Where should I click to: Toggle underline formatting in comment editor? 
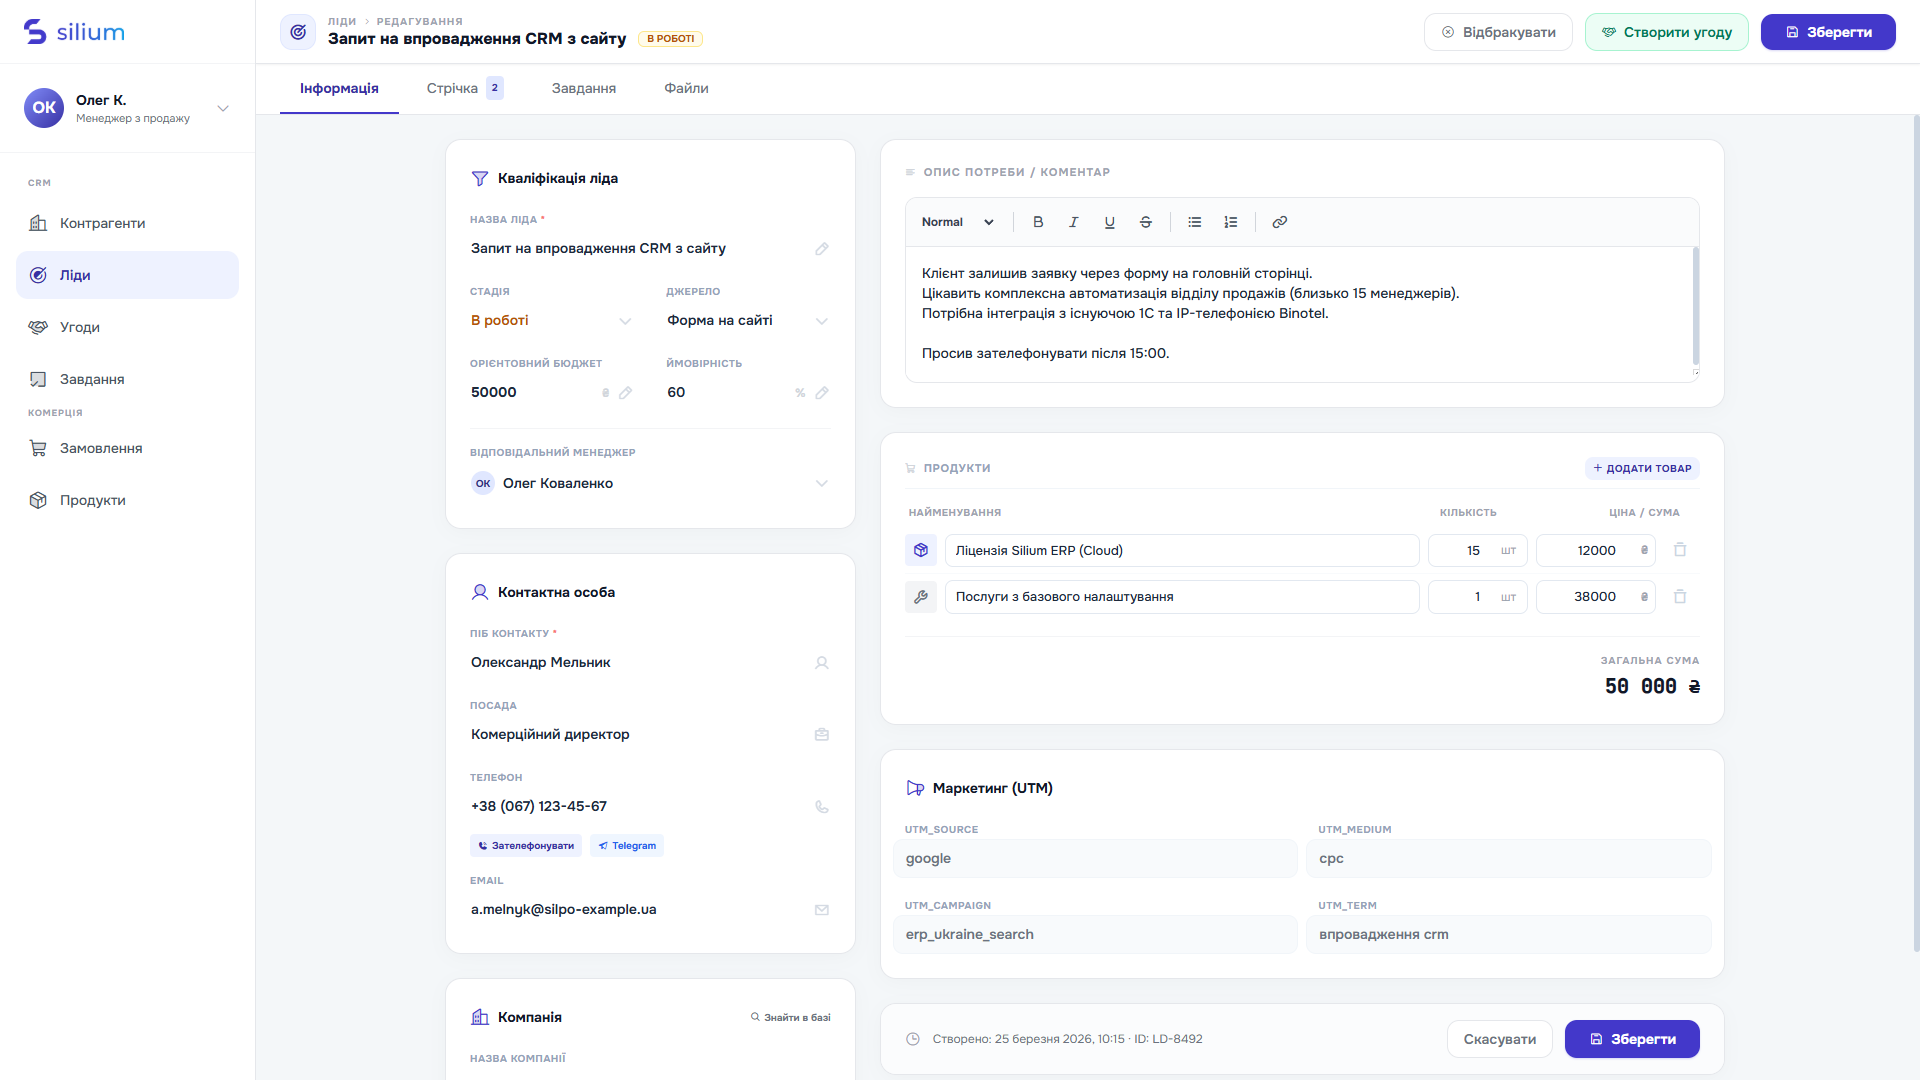click(x=1110, y=222)
